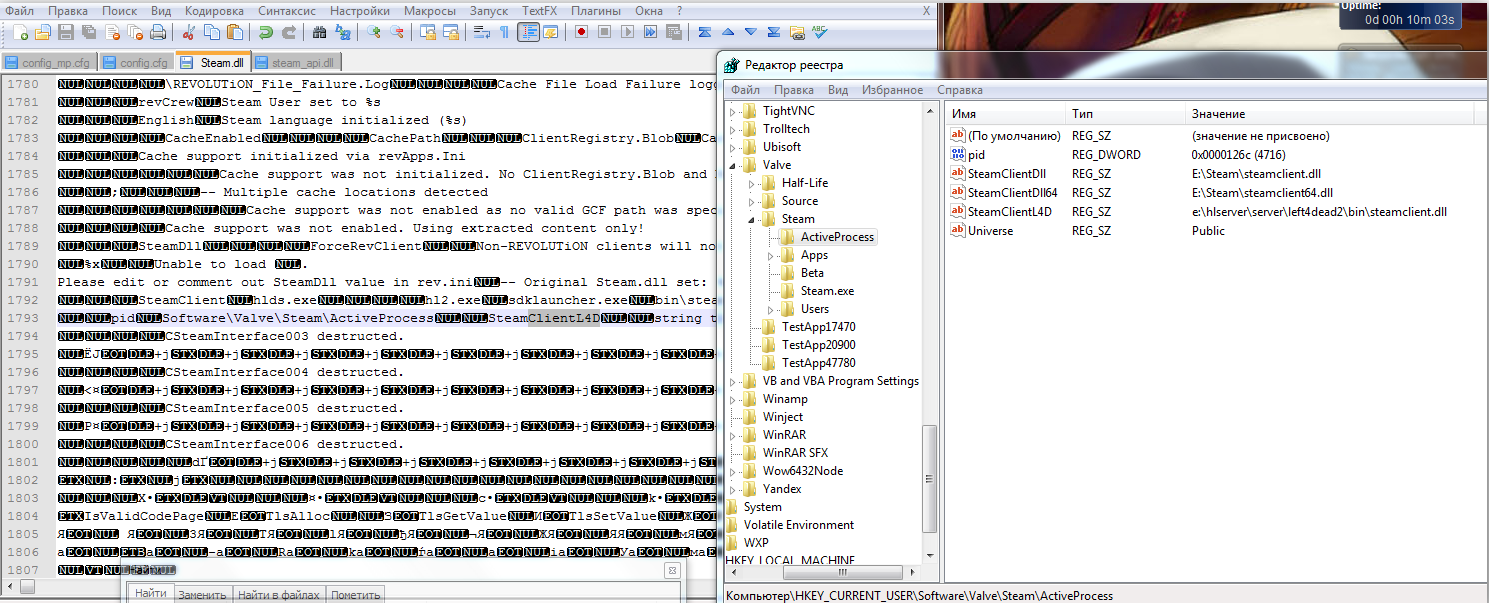Click the spell-check ABC icon
Screen dimensions: 1489x603
pyautogui.click(x=819, y=32)
